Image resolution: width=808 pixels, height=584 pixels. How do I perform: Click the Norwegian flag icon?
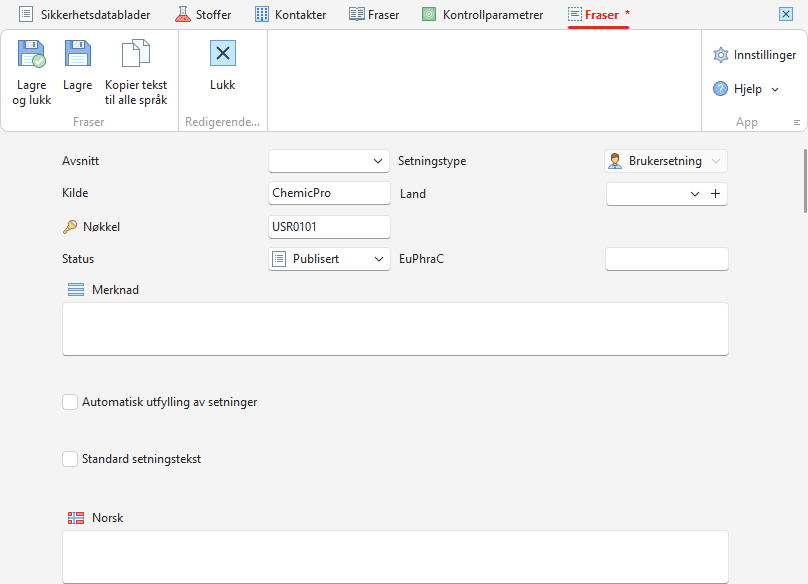click(76, 518)
